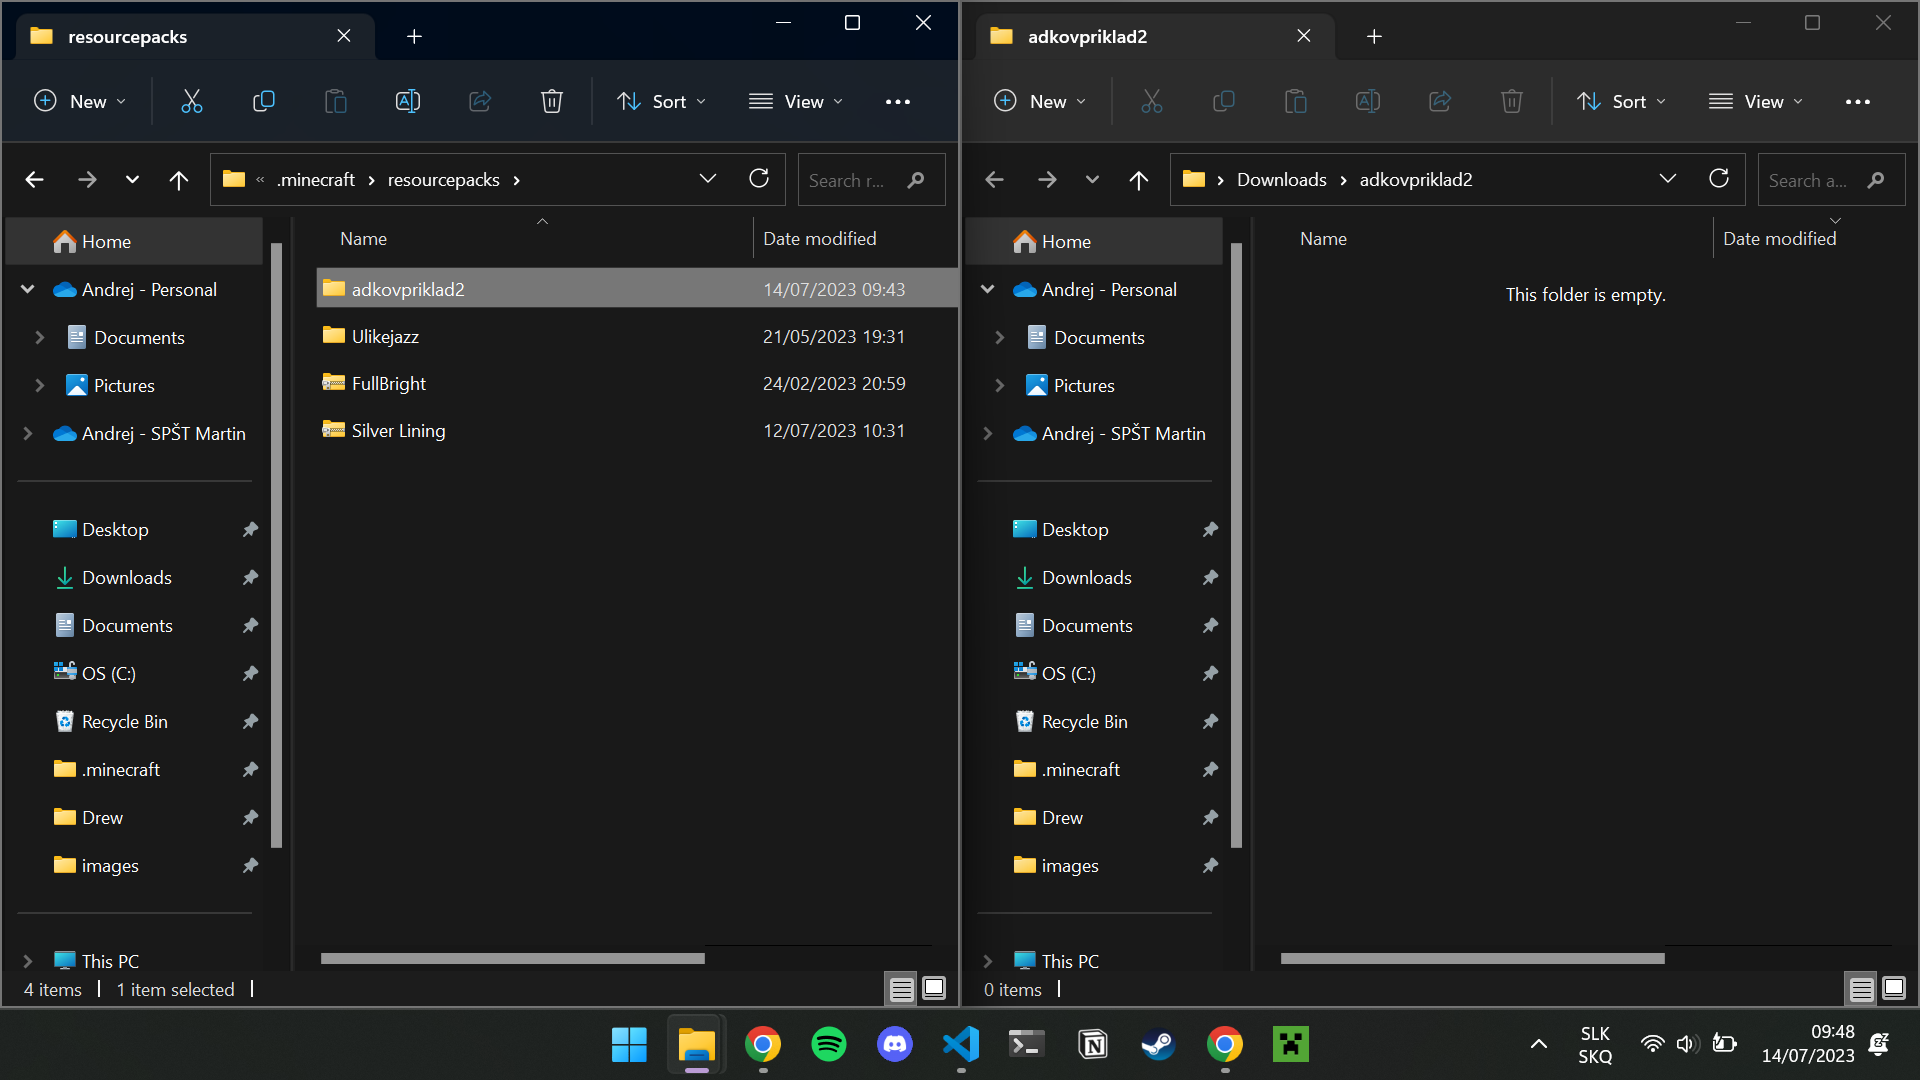The width and height of the screenshot is (1920, 1080).
Task: Open Discord from the taskbar
Action: (x=894, y=1045)
